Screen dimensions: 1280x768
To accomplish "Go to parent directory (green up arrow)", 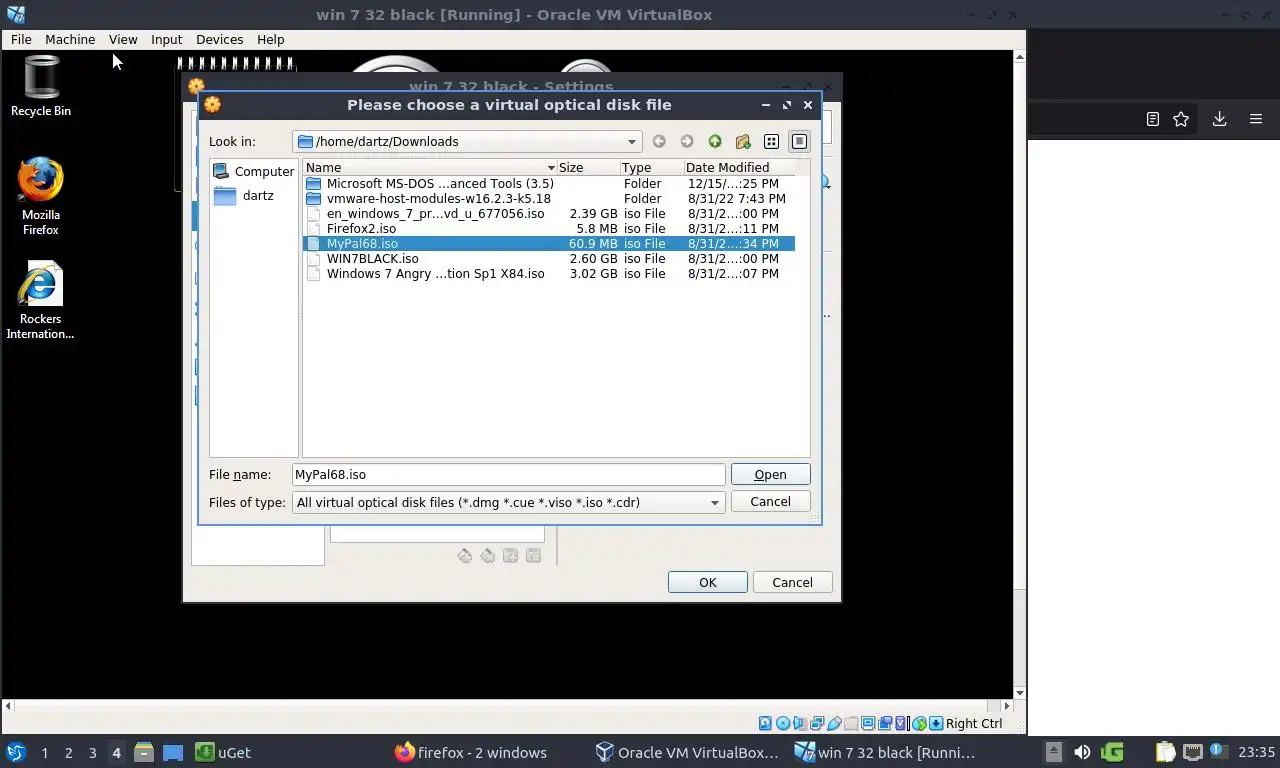I will click(x=715, y=142).
